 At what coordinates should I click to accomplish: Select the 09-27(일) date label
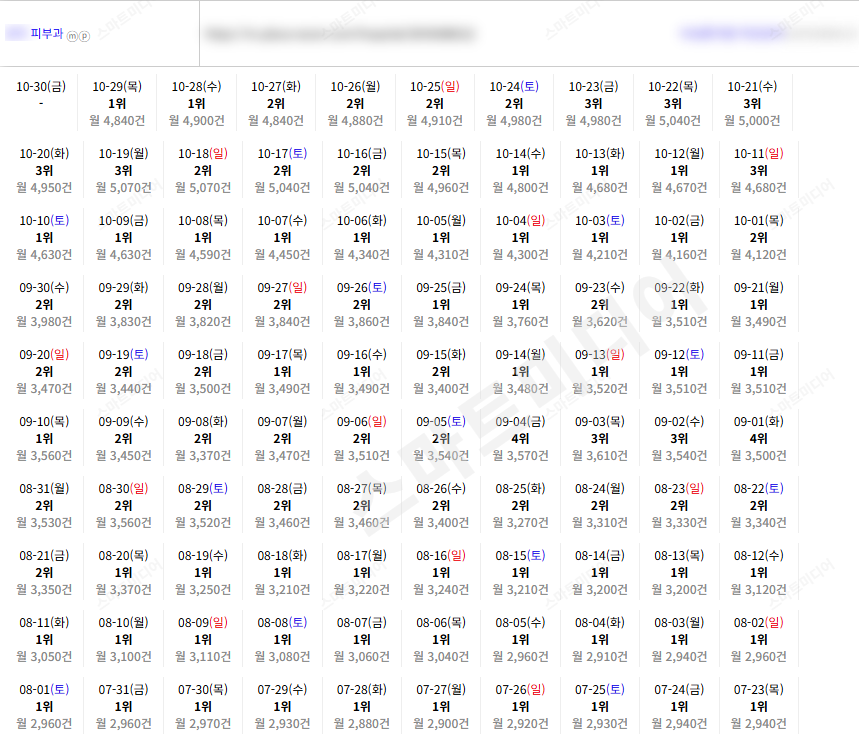pyautogui.click(x=283, y=288)
